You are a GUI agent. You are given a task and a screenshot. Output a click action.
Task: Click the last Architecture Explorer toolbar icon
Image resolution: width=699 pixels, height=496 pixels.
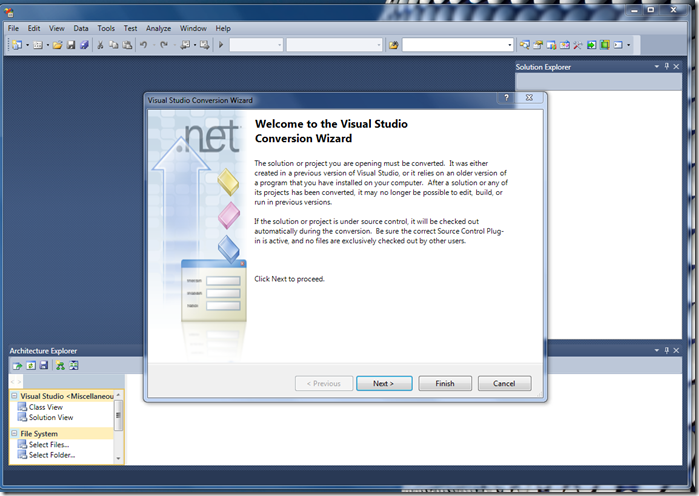pos(74,366)
